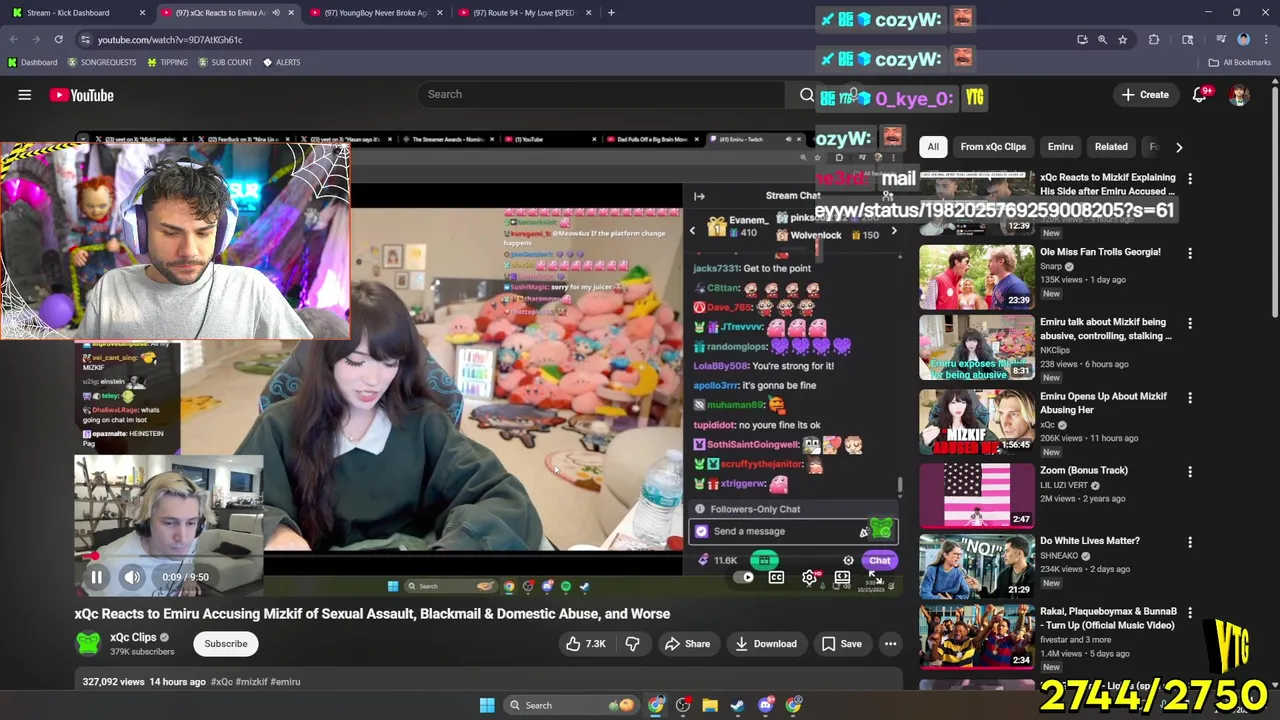The width and height of the screenshot is (1280, 720).
Task: Switch to the Stream - Kick Dashboard tab
Action: point(78,13)
